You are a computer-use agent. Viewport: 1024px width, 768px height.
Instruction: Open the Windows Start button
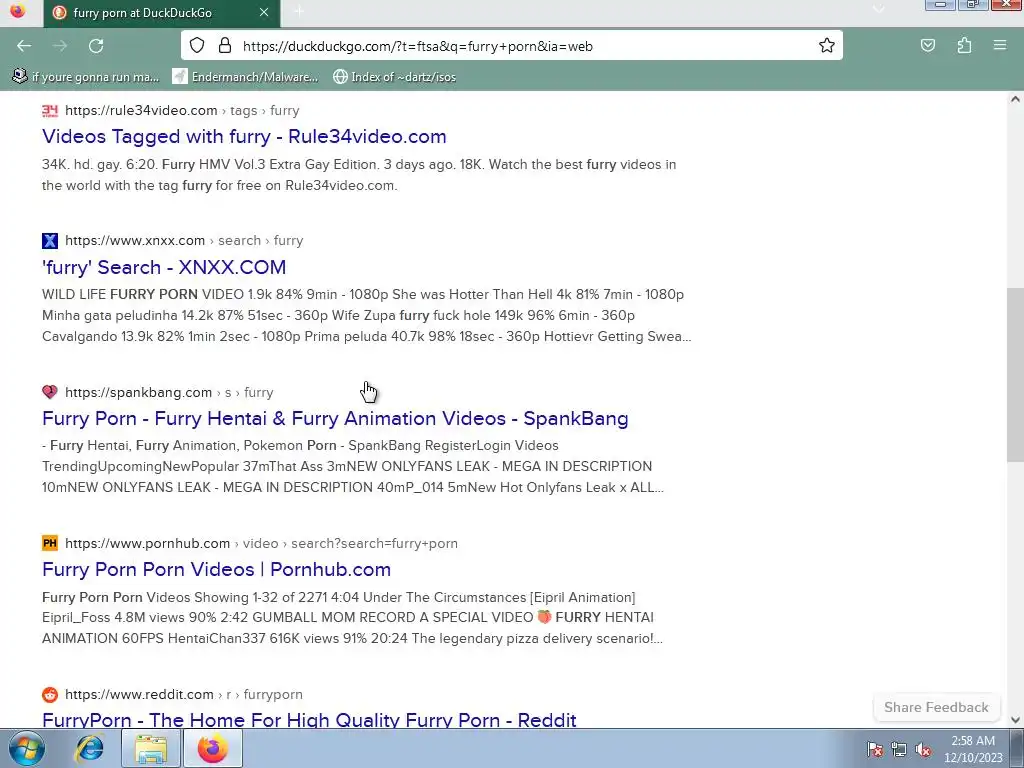click(x=27, y=748)
